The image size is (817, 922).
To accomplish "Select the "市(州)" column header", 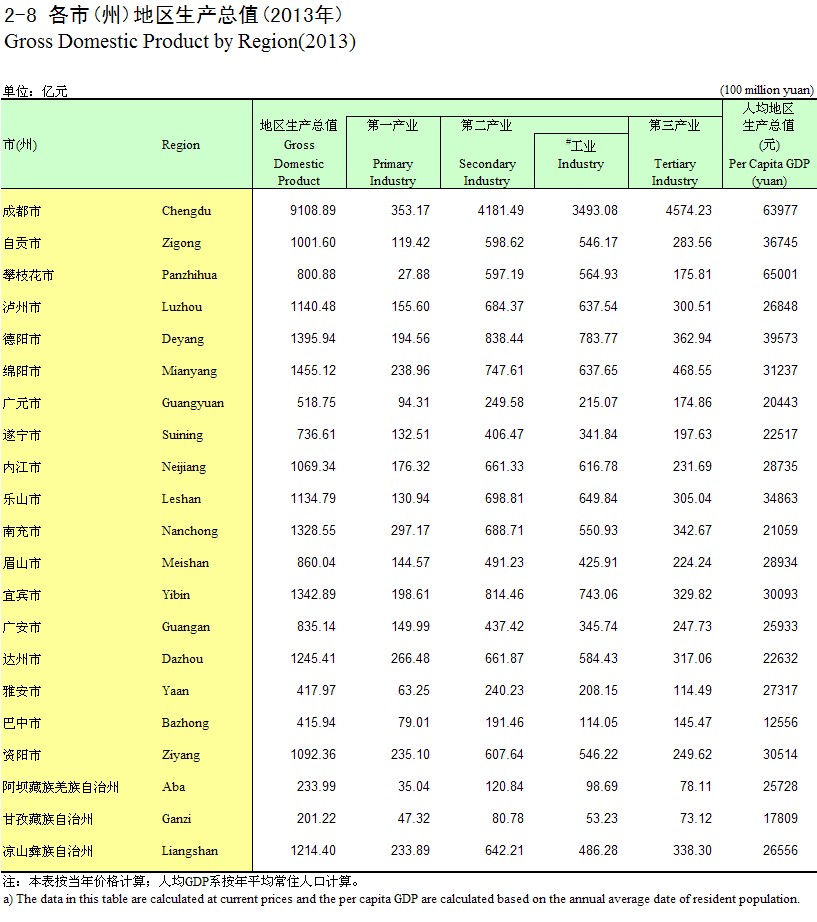I will click(x=20, y=145).
